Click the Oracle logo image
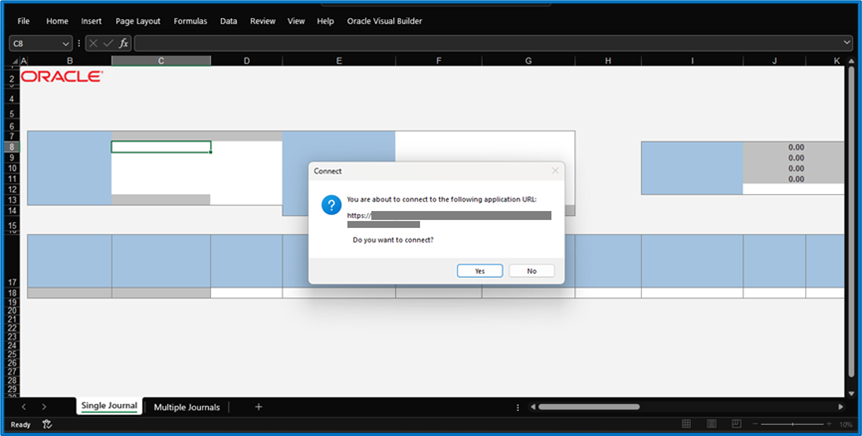This screenshot has height=436, width=862. (62, 76)
